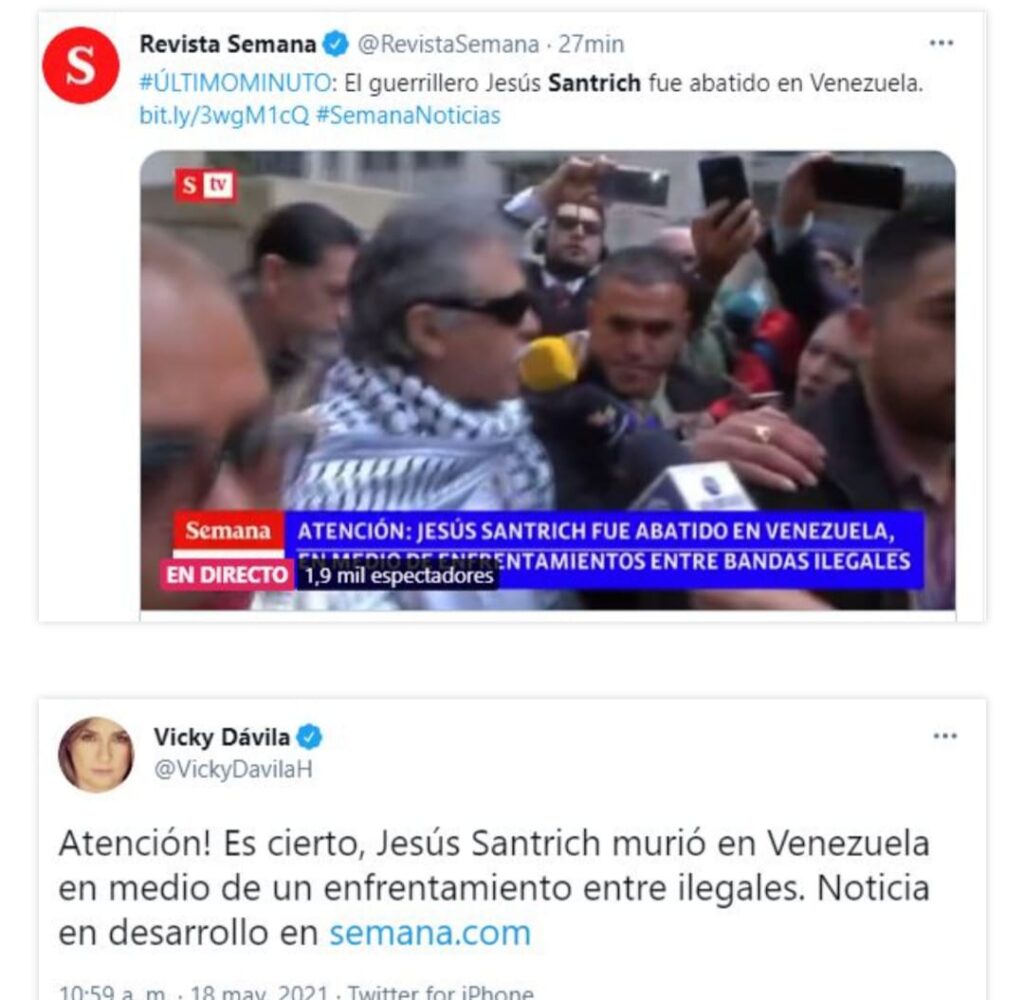
Task: Open the 18 may. 2021 tweet date
Action: tap(259, 992)
